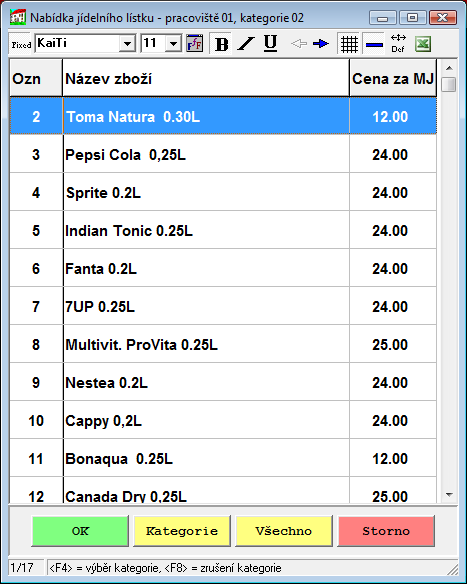Reset column widths with Def icon
The width and height of the screenshot is (467, 584).
398,44
